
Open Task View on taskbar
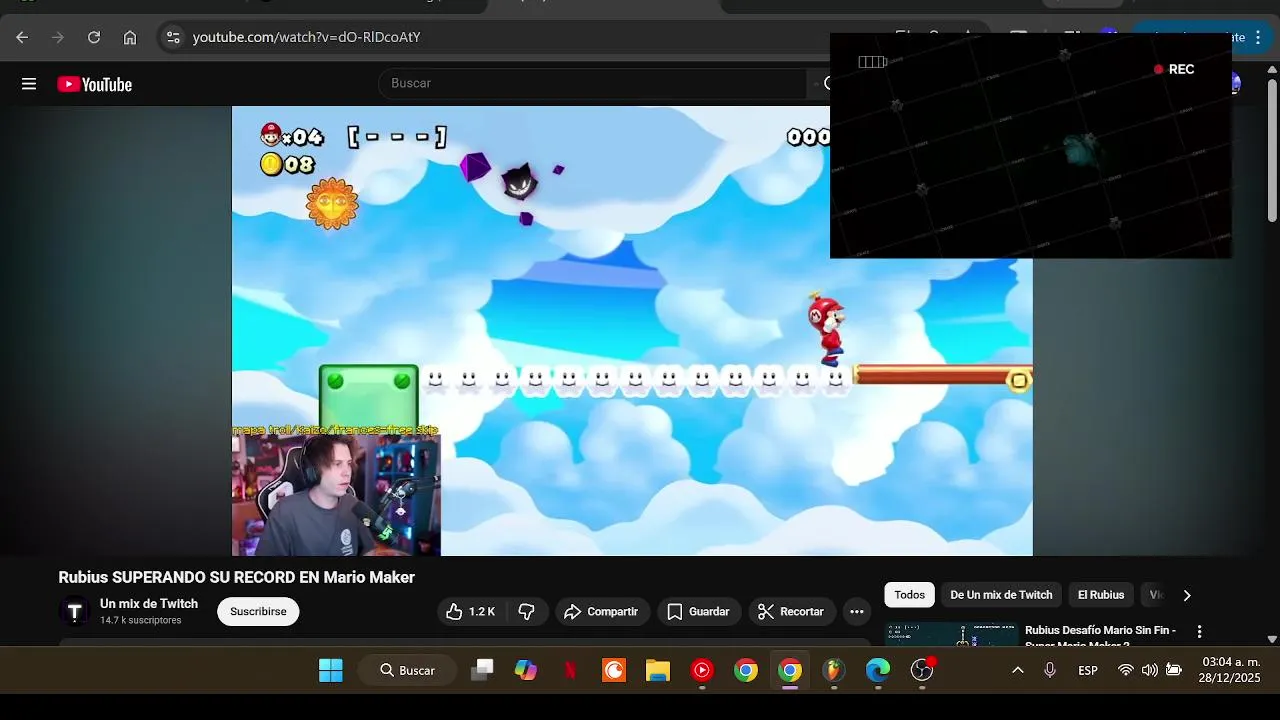pos(482,670)
